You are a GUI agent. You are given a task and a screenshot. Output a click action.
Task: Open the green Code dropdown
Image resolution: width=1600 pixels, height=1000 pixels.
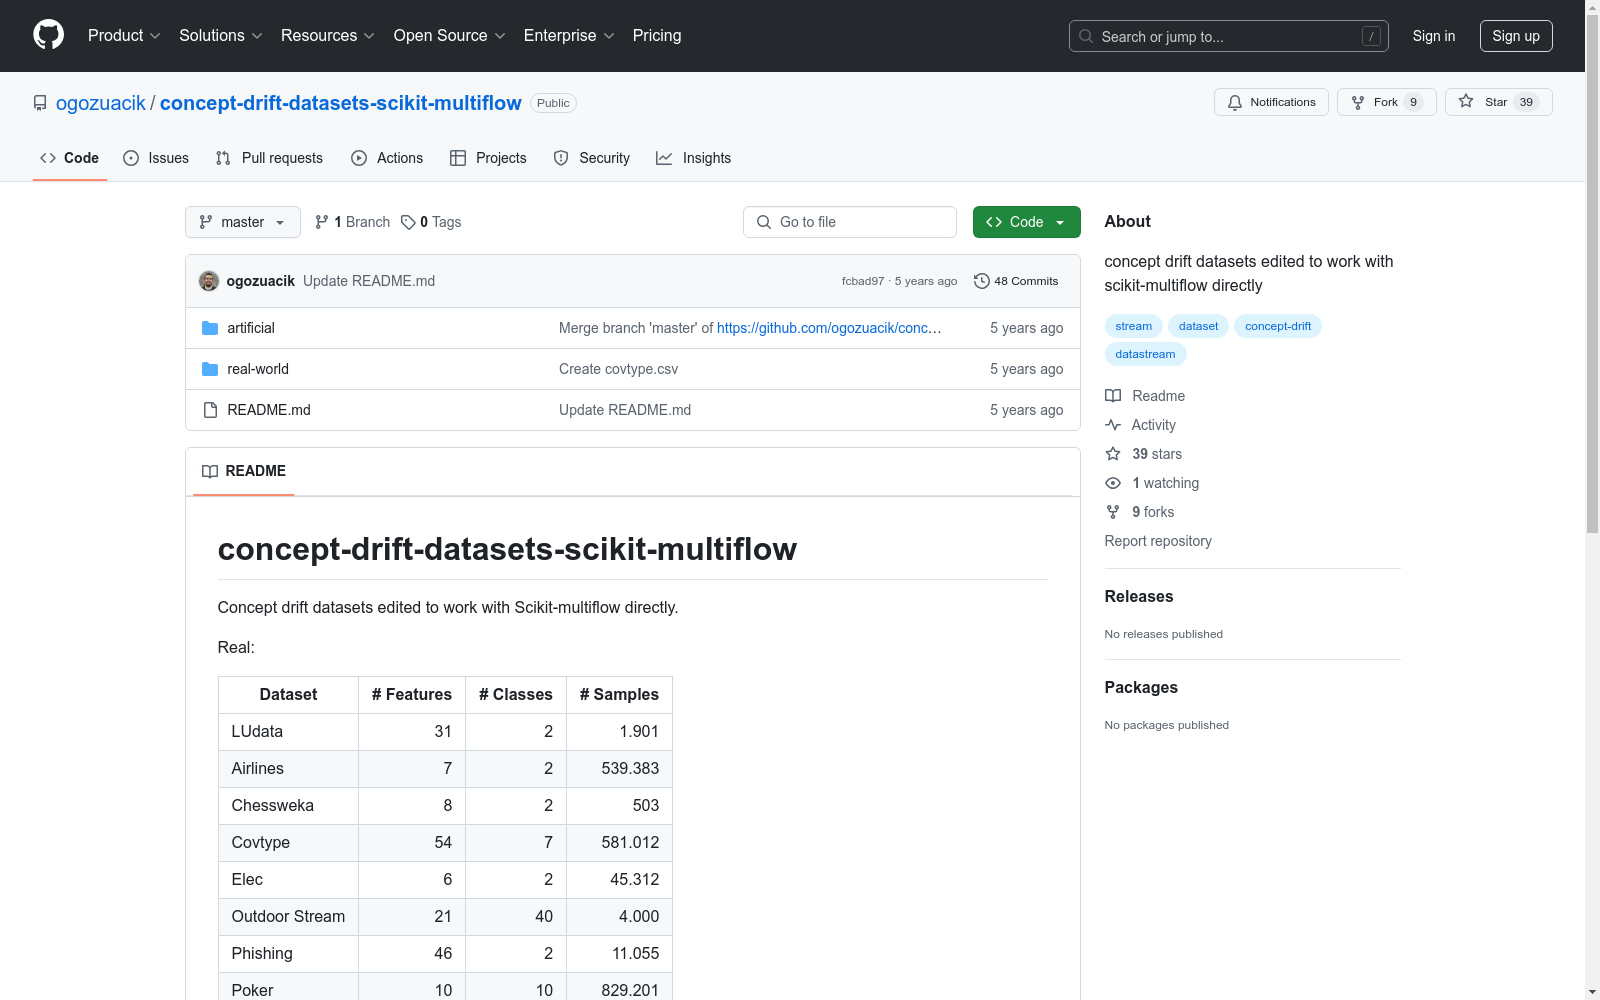coord(1026,222)
